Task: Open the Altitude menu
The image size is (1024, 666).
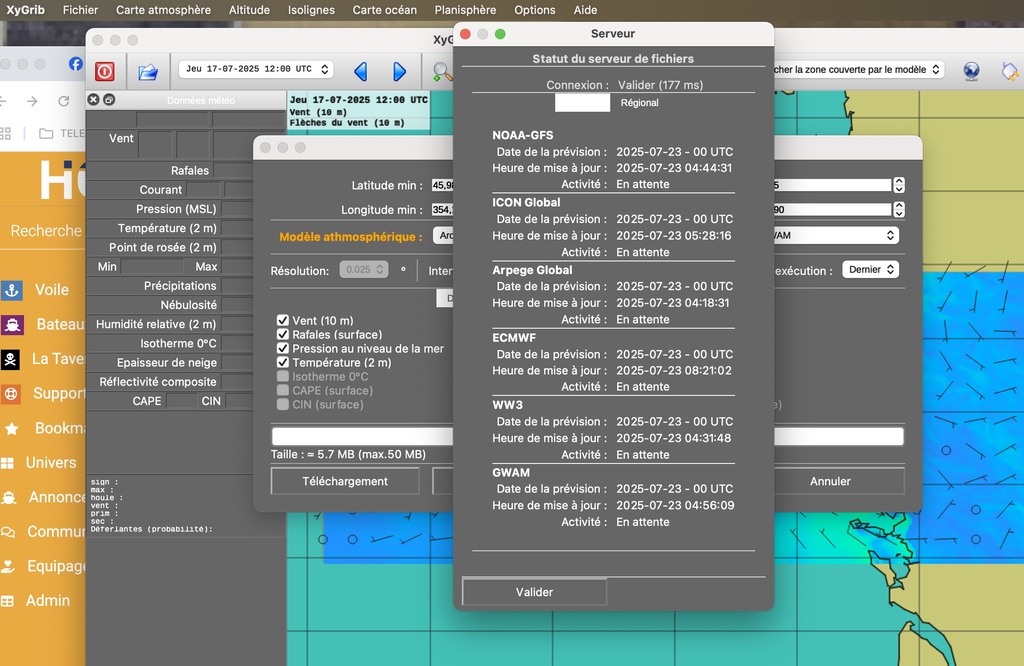Action: (x=249, y=10)
